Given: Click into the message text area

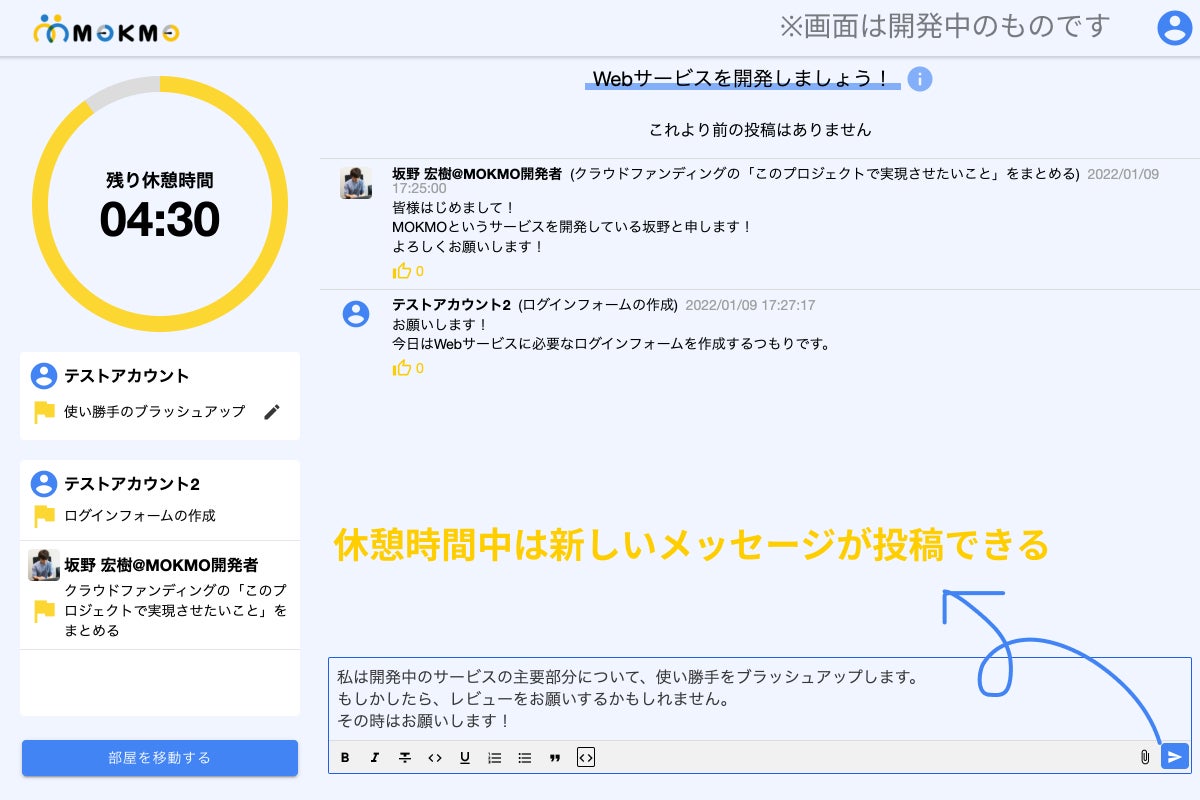Looking at the screenshot, I should [760, 698].
